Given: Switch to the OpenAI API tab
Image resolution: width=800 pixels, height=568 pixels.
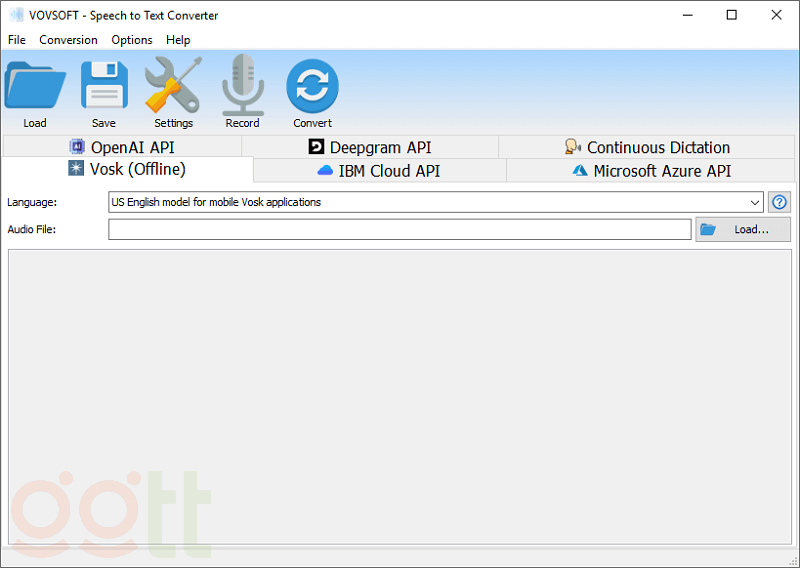Looking at the screenshot, I should coord(122,147).
